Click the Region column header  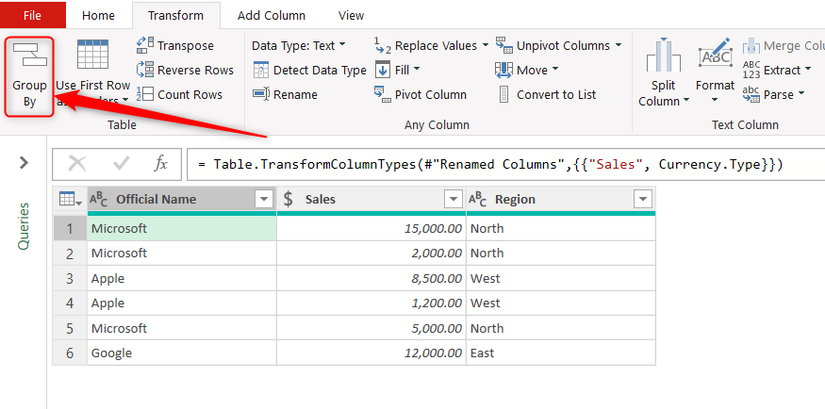click(x=561, y=199)
